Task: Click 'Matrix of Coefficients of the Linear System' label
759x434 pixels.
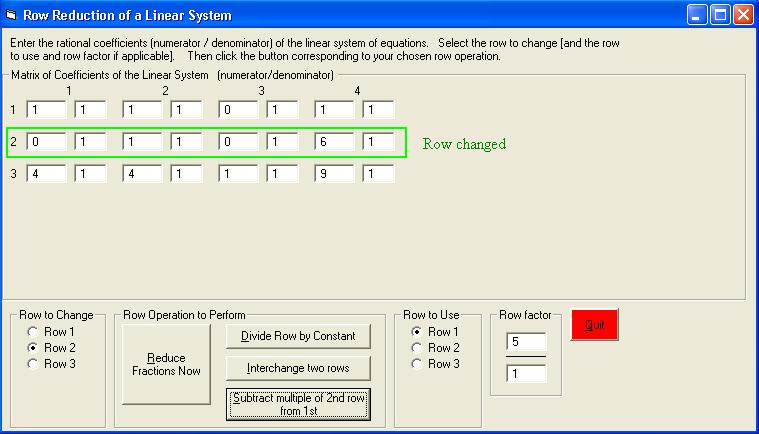Action: click(109, 75)
